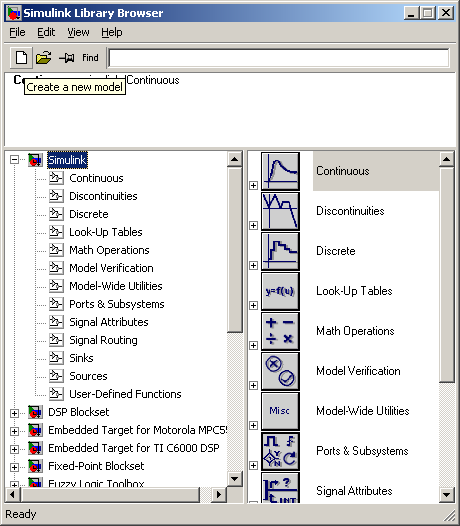Viewport: 460px width, 526px height.
Task: Click the Discontinuities tree node icon
Action: click(56, 196)
